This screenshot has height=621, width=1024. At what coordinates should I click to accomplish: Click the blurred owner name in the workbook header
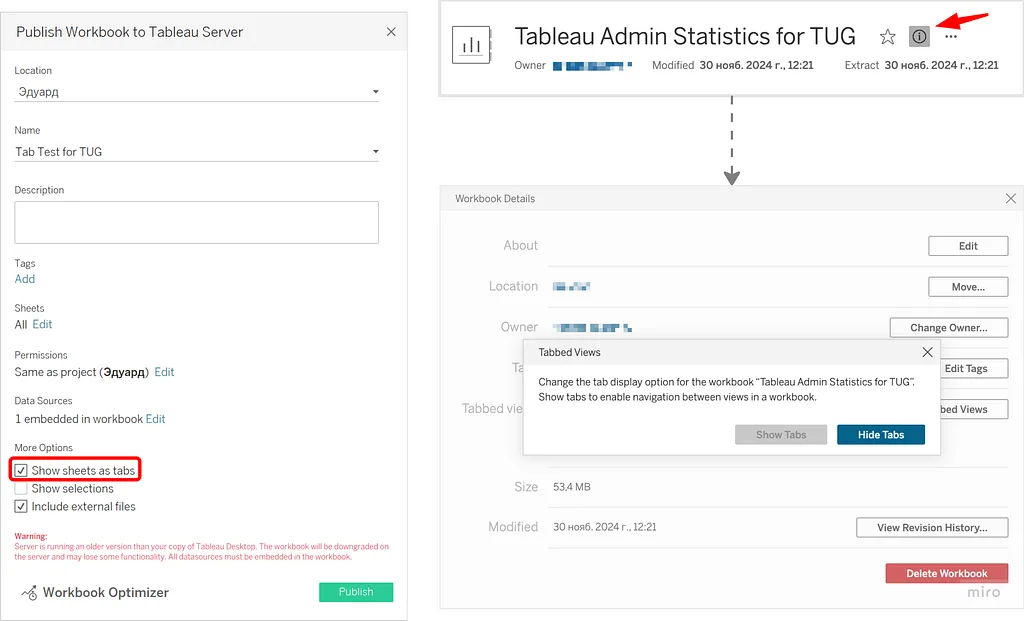592,65
